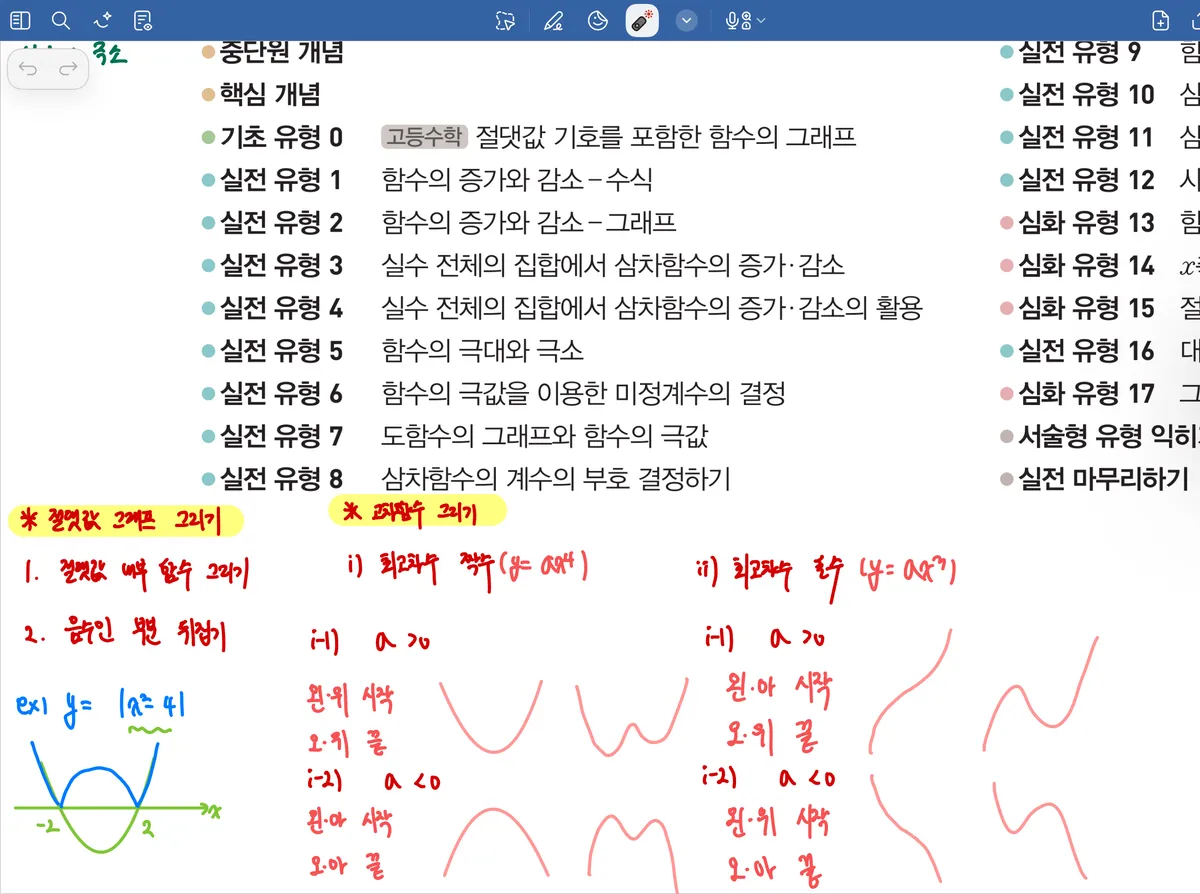Click '실전 유형 4' label

(281, 308)
